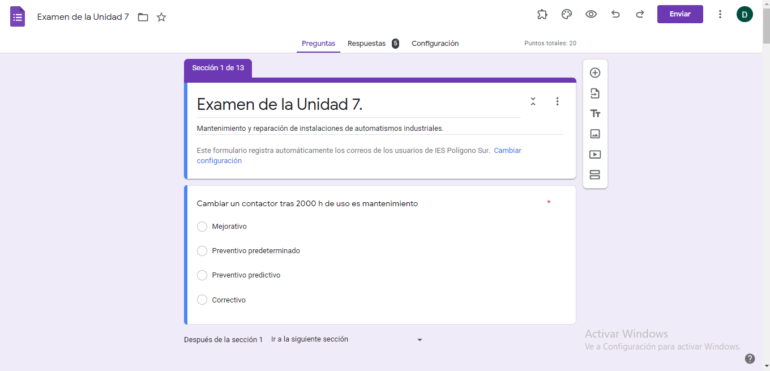The height and width of the screenshot is (371, 770).
Task: Add title and description icon
Action: click(595, 114)
